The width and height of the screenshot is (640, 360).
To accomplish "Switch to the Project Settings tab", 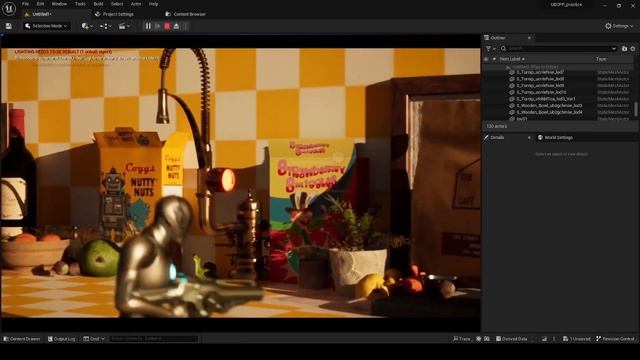I will coord(114,14).
